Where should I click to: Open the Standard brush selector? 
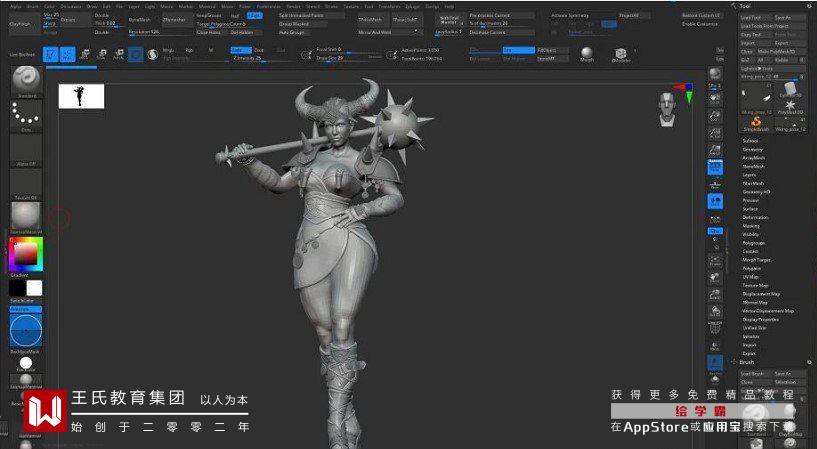tap(26, 81)
